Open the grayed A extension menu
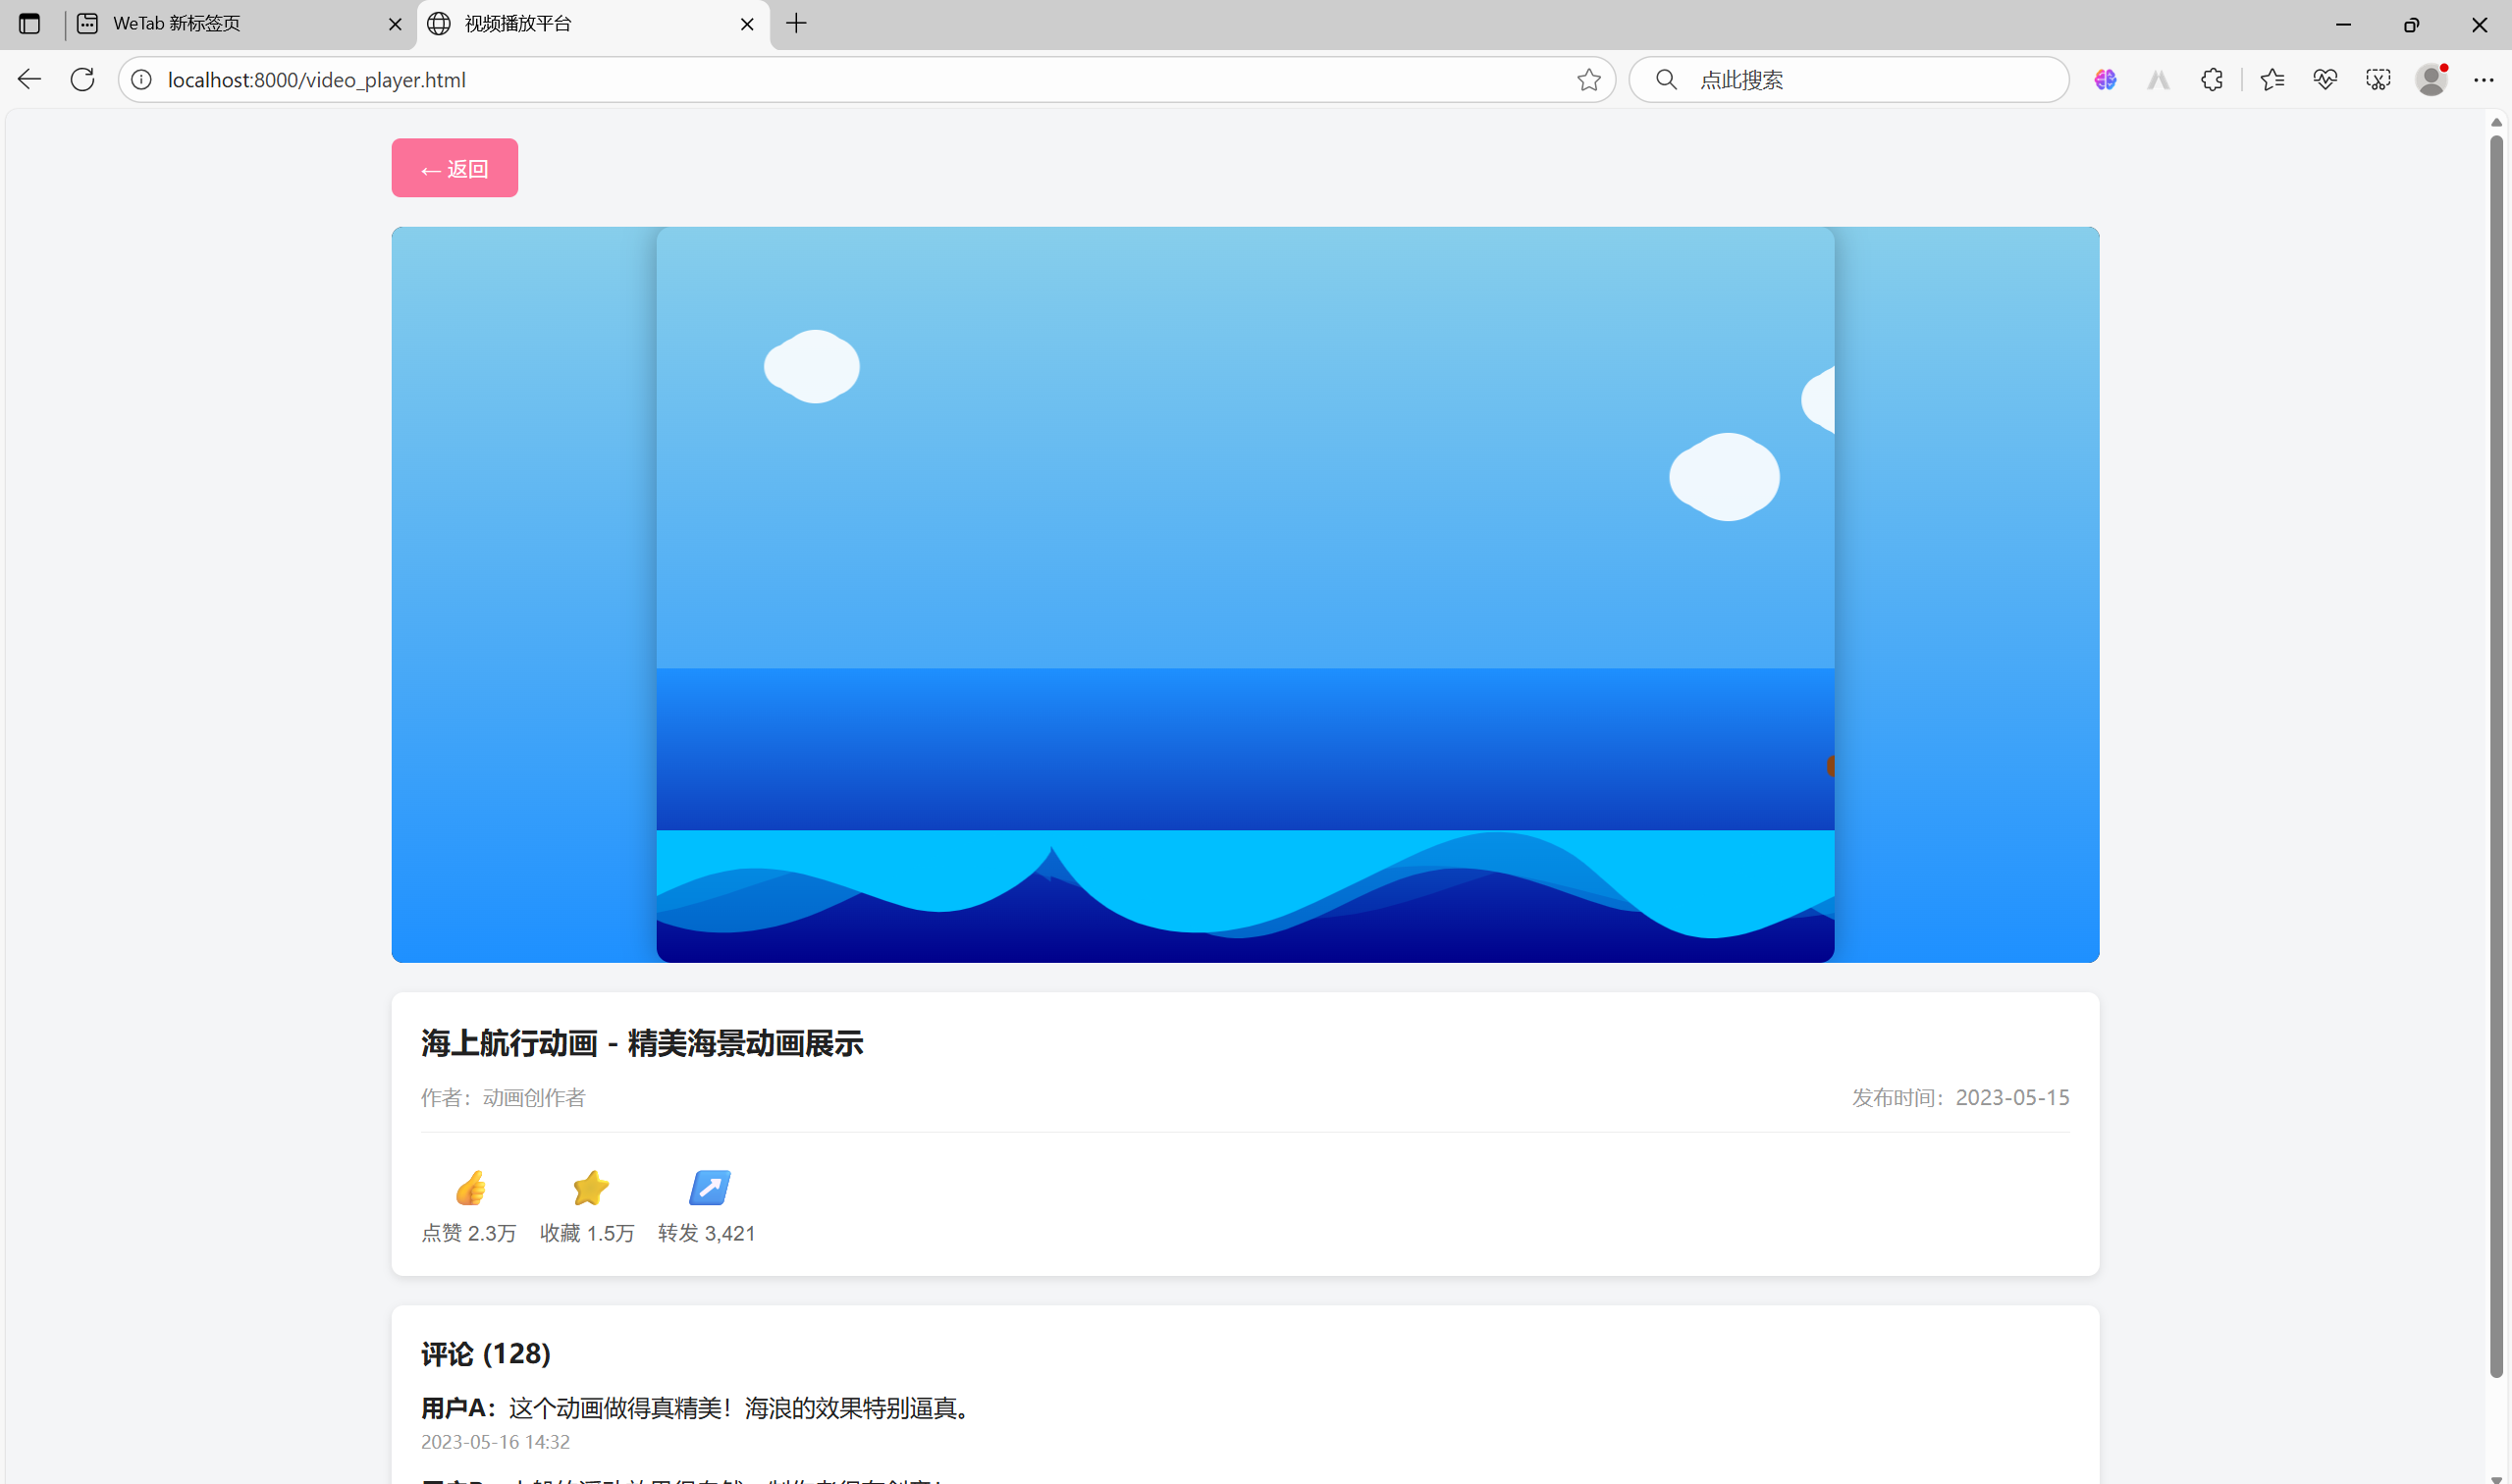This screenshot has width=2512, height=1484. 2158,79
